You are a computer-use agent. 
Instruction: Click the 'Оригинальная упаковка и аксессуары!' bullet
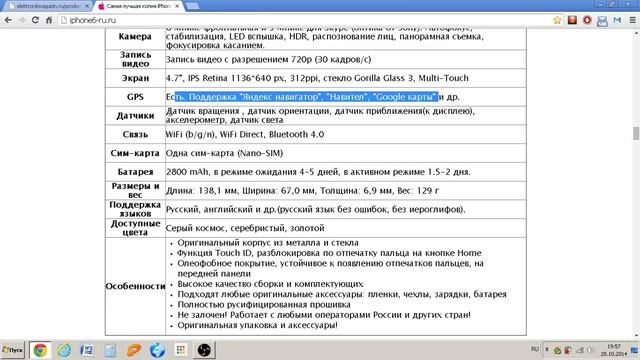pyautogui.click(x=257, y=325)
